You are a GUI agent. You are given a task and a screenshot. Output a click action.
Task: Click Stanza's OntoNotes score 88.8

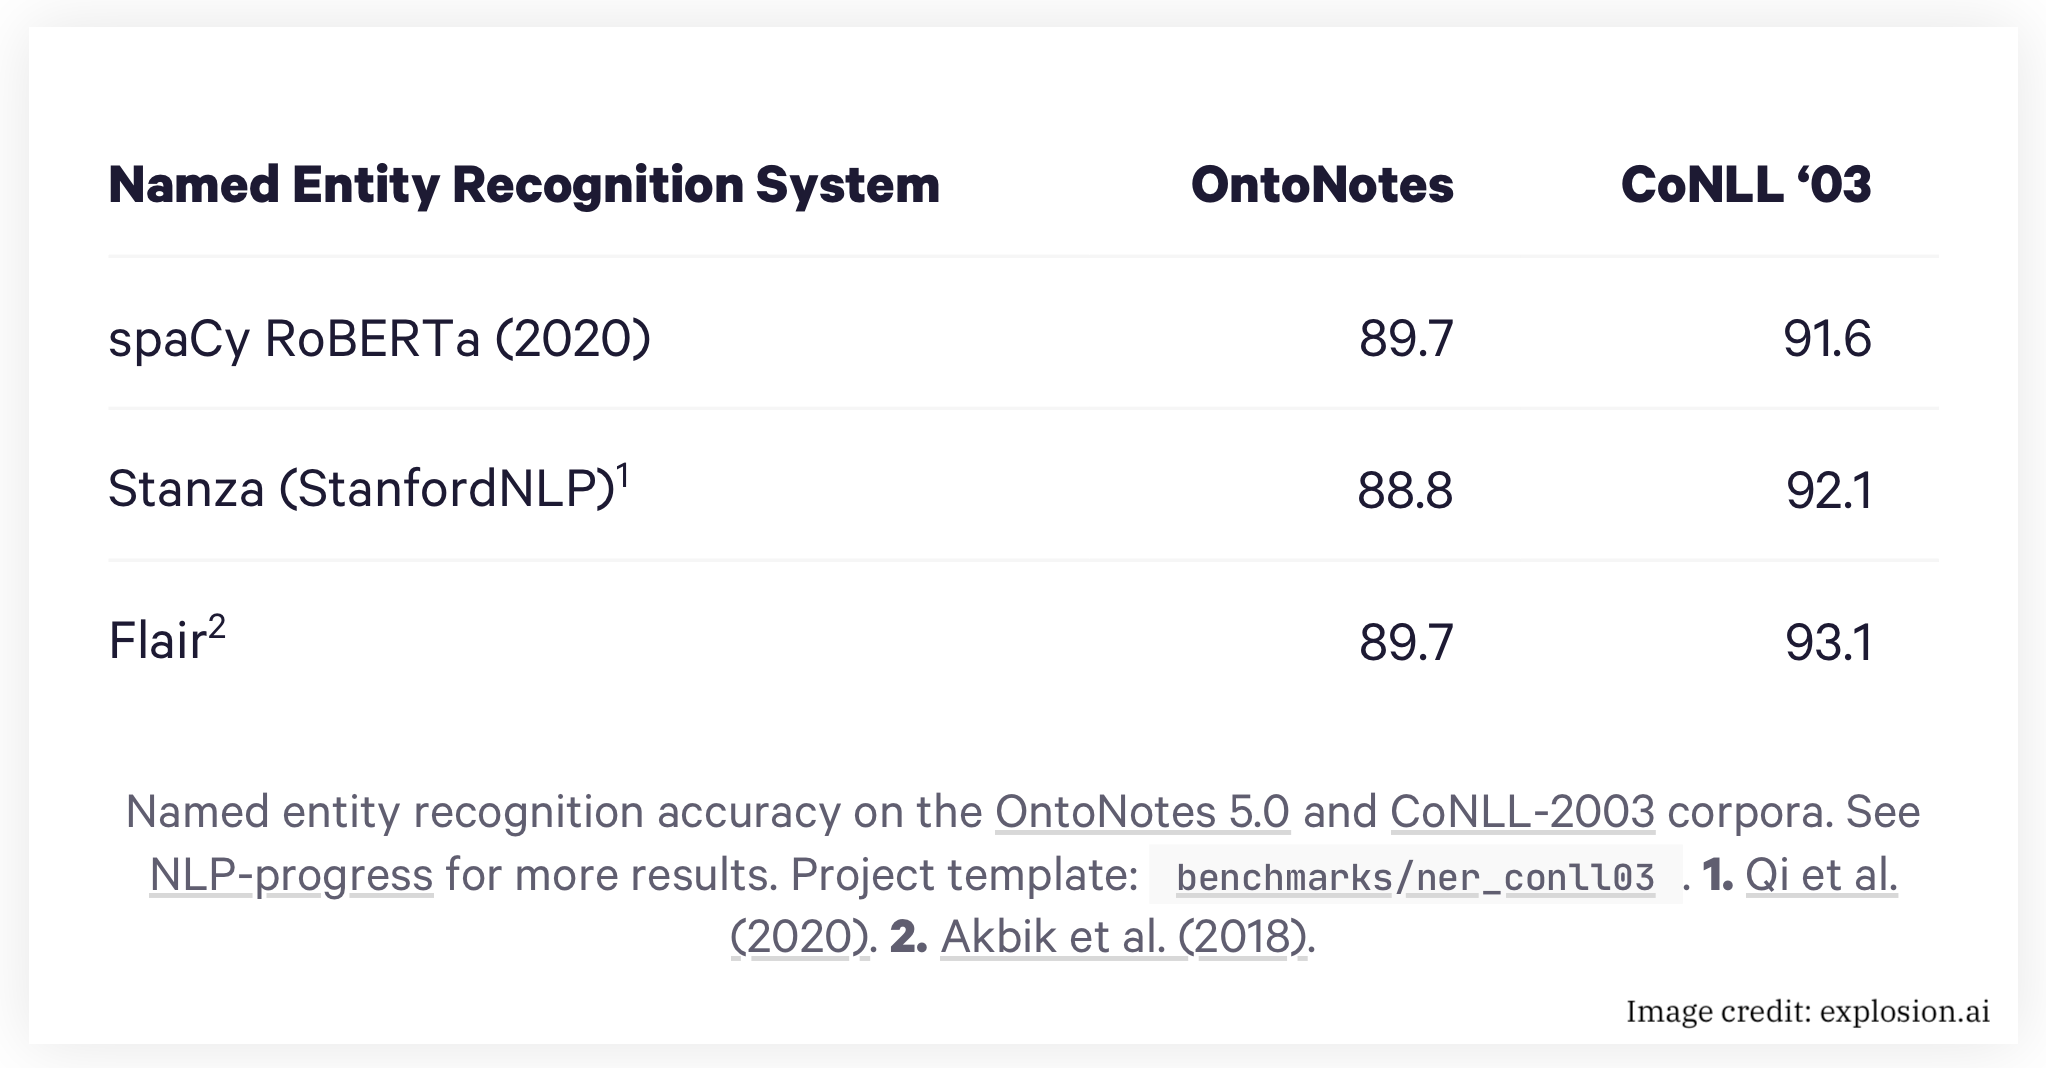pyautogui.click(x=1404, y=490)
